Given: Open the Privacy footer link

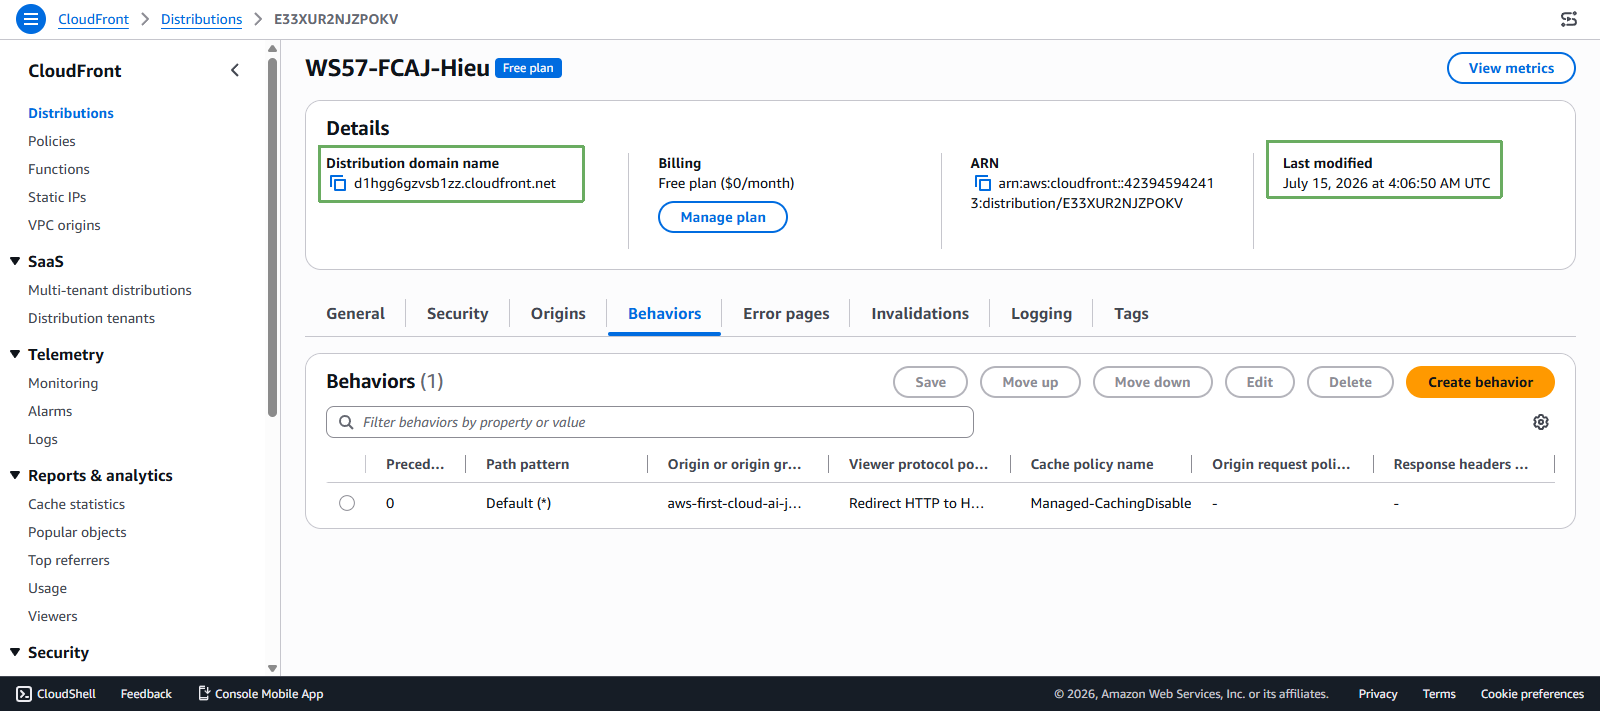Looking at the screenshot, I should coord(1377,694).
